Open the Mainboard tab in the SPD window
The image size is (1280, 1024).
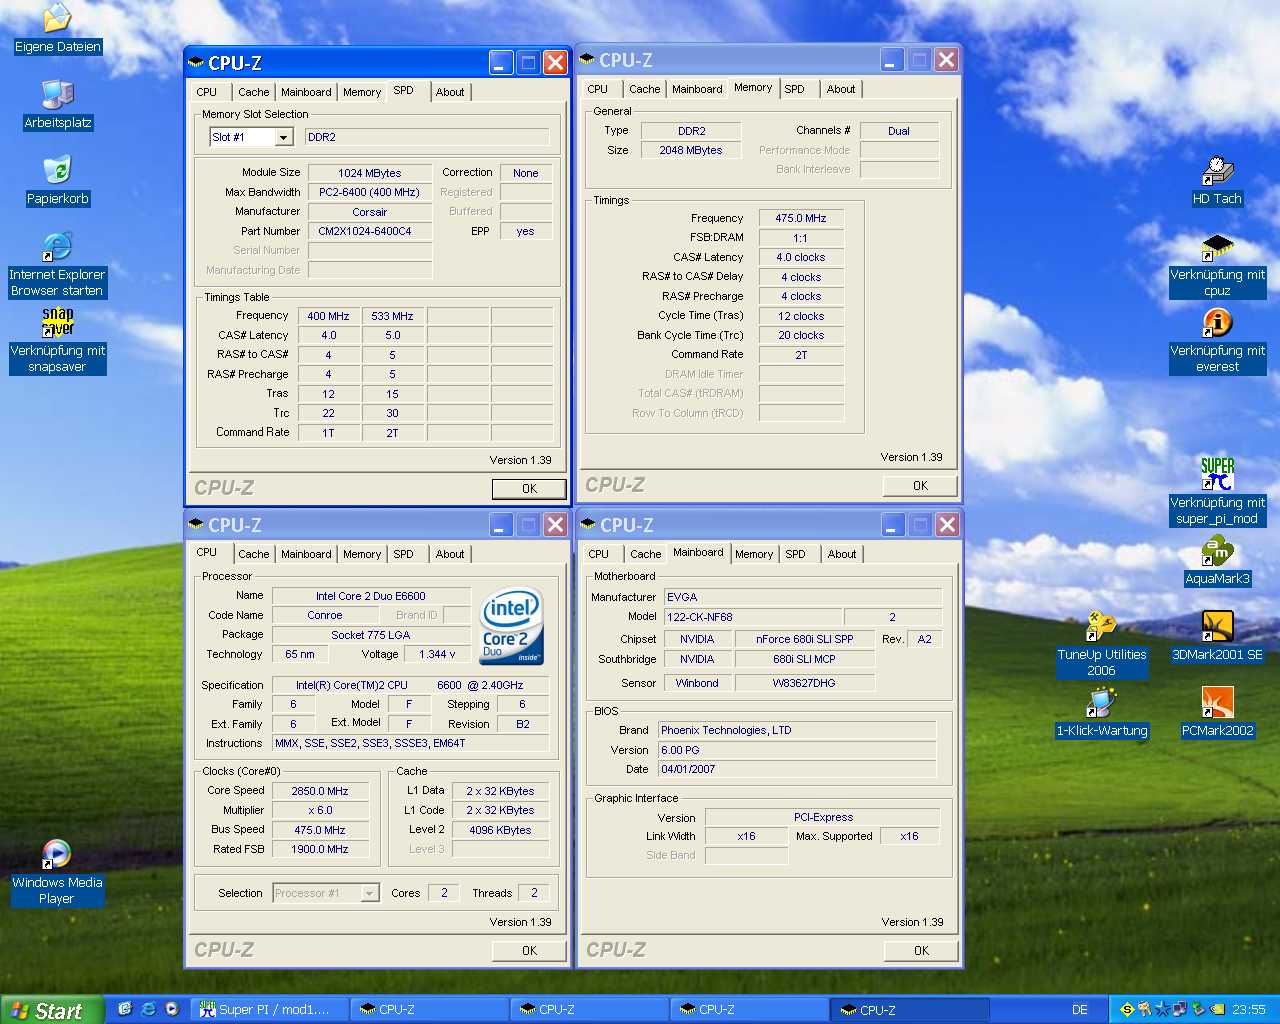[x=306, y=92]
